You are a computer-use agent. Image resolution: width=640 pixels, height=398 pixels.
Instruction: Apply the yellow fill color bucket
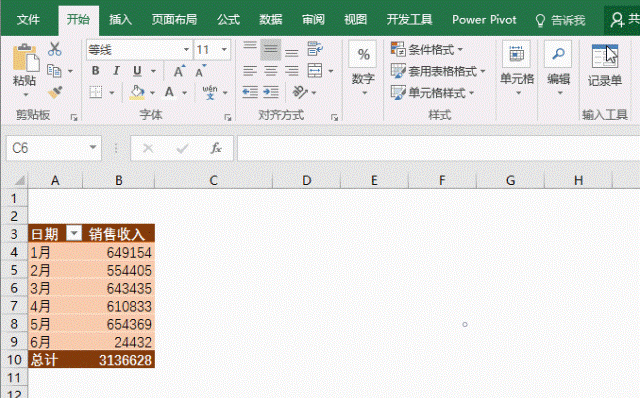(x=137, y=93)
